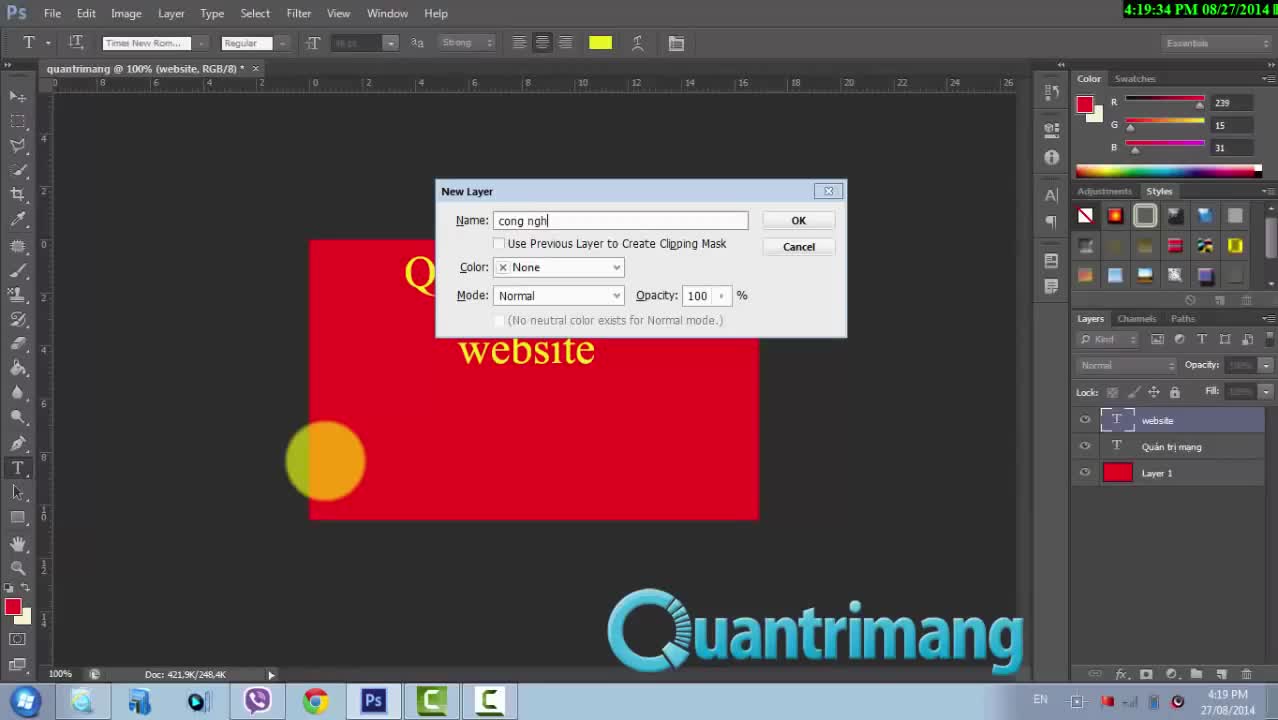Image resolution: width=1278 pixels, height=720 pixels.
Task: Click the Lock all icon in Layers
Action: [1175, 392]
